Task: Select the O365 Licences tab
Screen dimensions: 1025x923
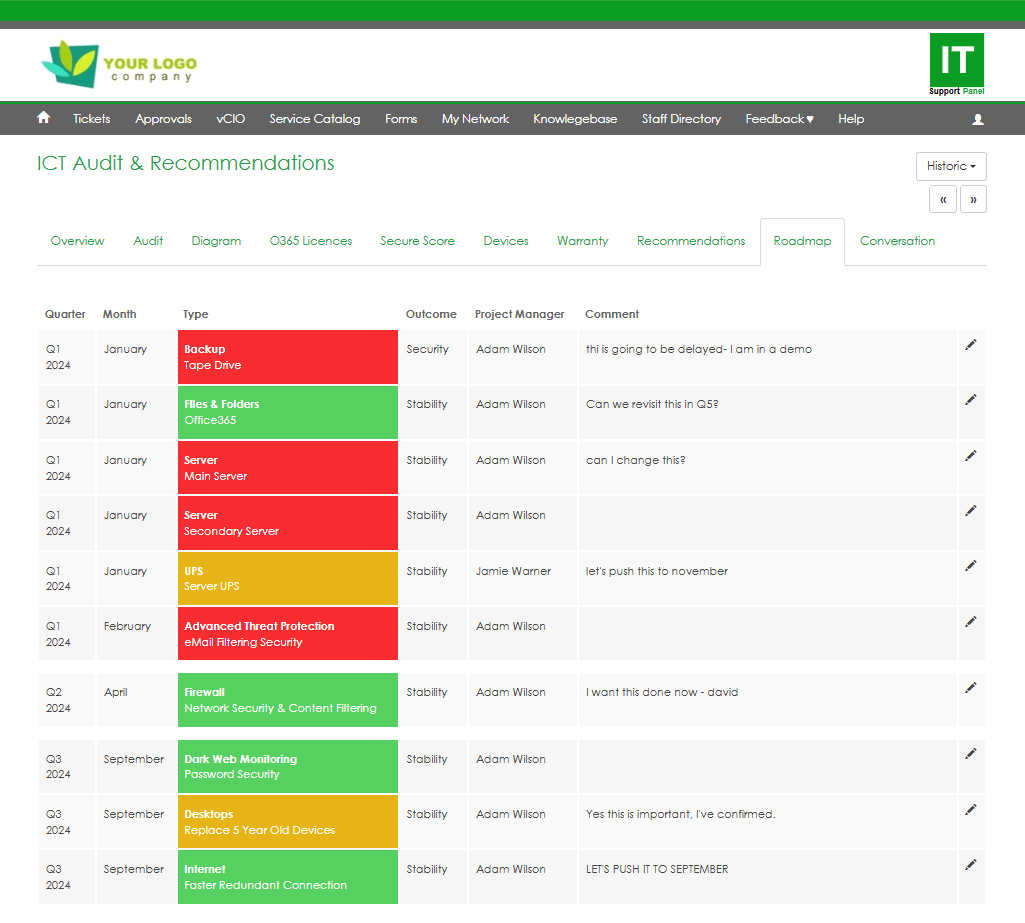Action: (311, 241)
